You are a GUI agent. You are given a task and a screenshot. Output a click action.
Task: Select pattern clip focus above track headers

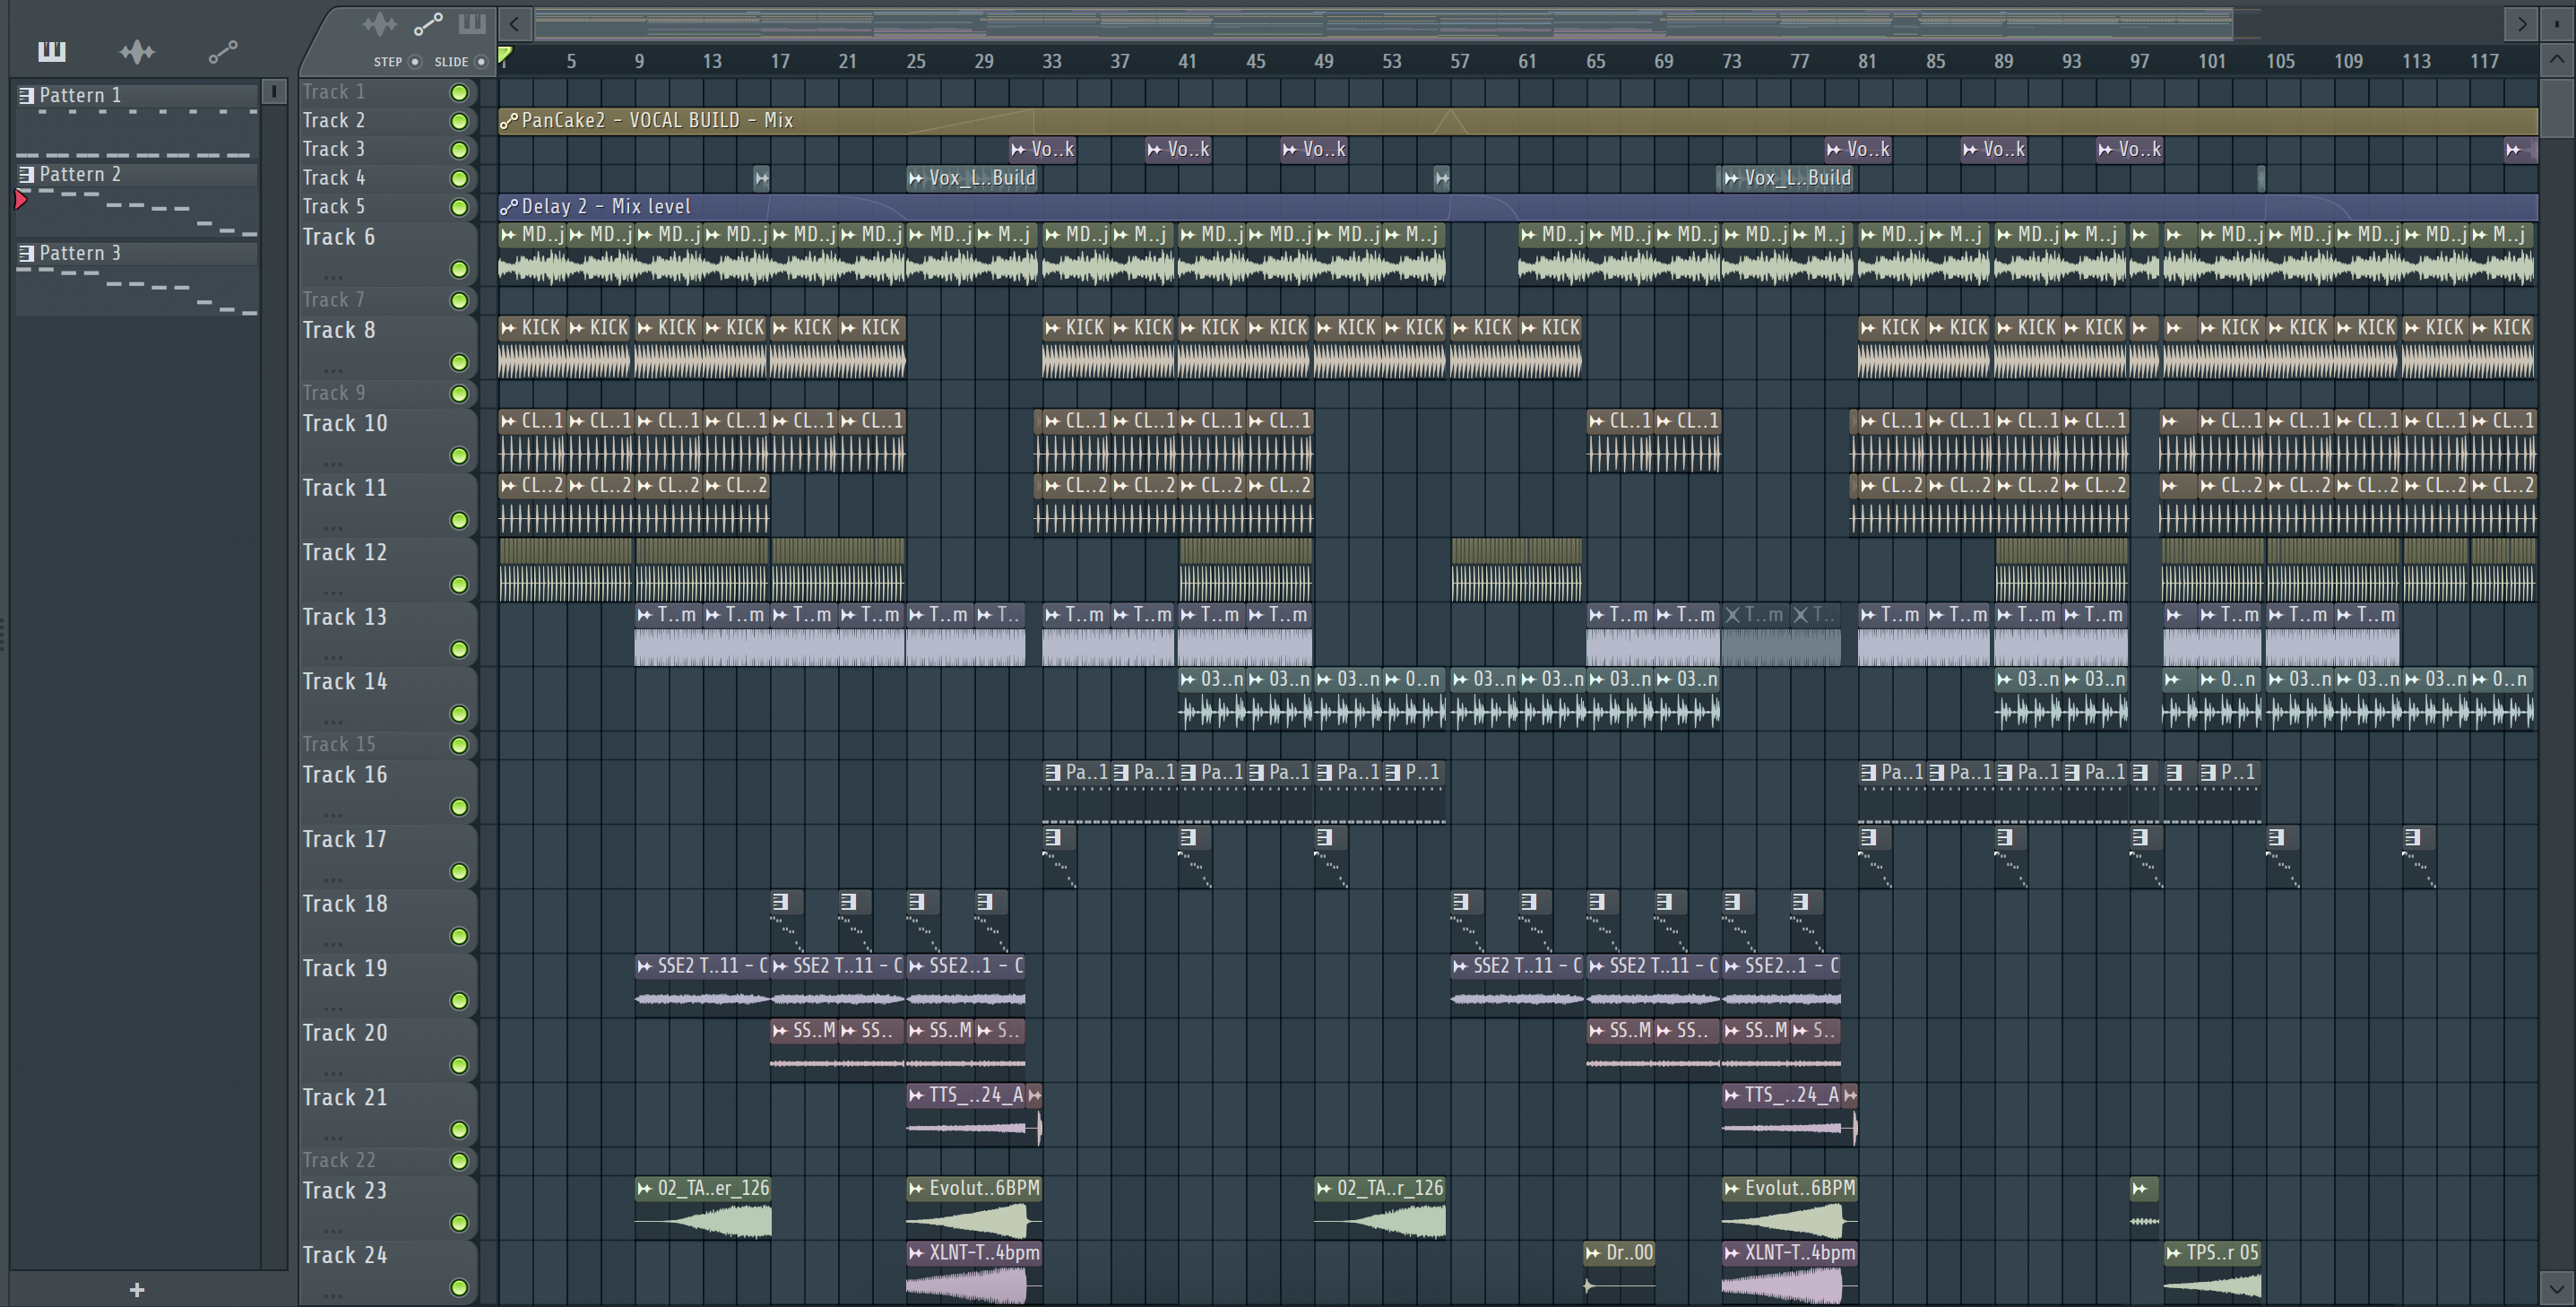pyautogui.click(x=472, y=24)
